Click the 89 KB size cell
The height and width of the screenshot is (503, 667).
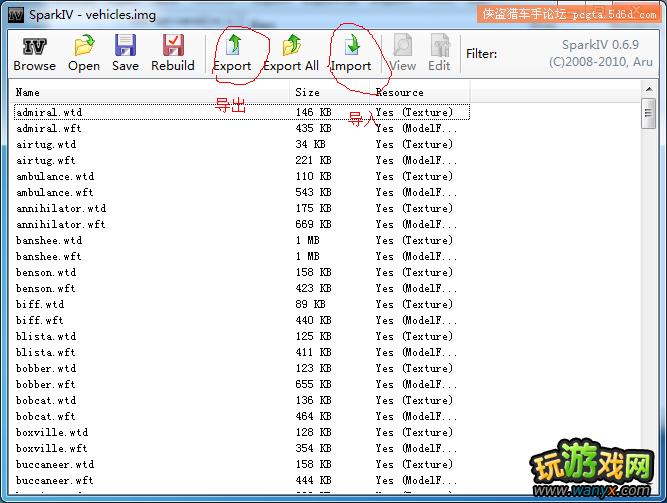pyautogui.click(x=311, y=304)
